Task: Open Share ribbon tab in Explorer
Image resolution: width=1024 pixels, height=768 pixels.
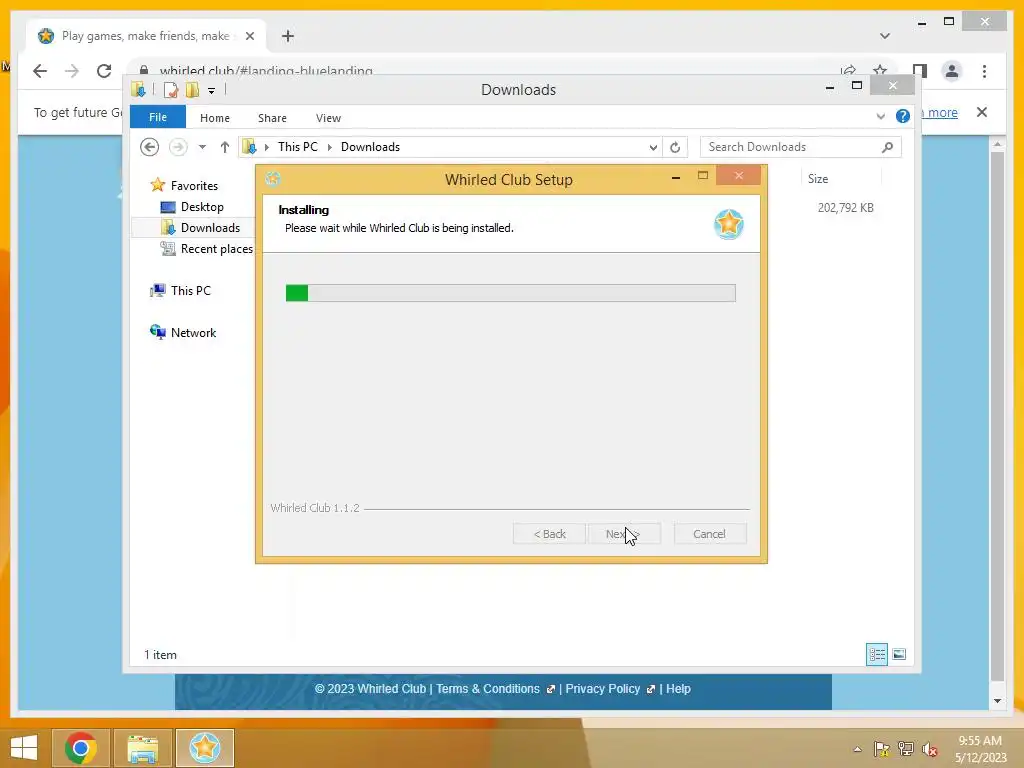Action: click(x=272, y=118)
